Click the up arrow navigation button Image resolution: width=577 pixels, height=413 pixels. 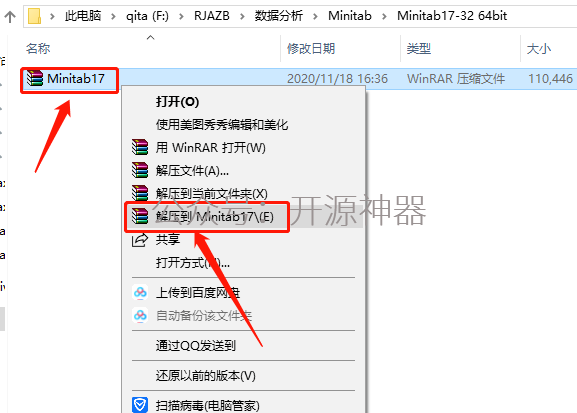pyautogui.click(x=10, y=16)
